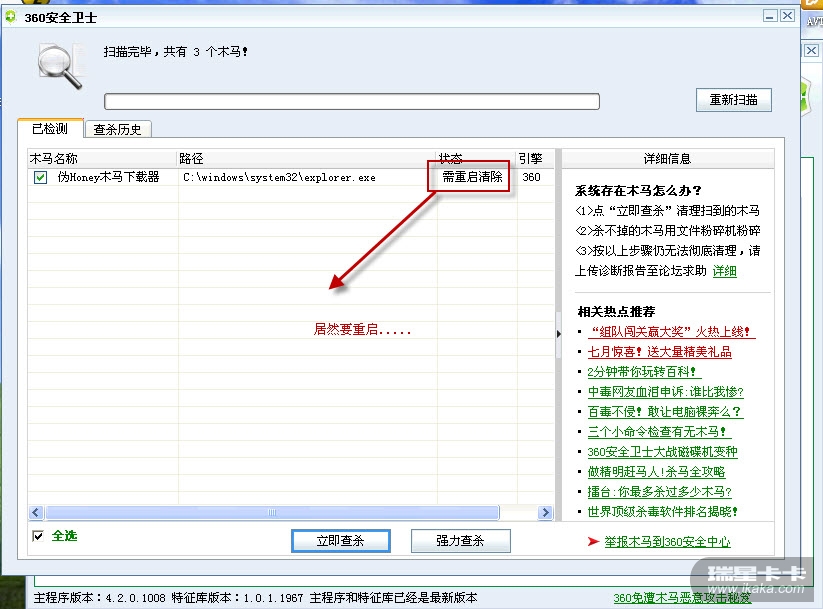Open 中毒网友血泪申诉 link
Image resolution: width=823 pixels, height=609 pixels.
666,392
